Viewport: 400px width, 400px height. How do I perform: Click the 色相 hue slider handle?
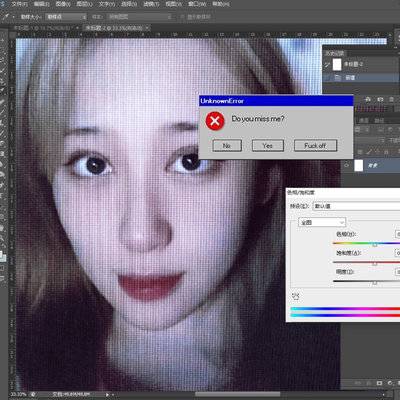tap(375, 244)
